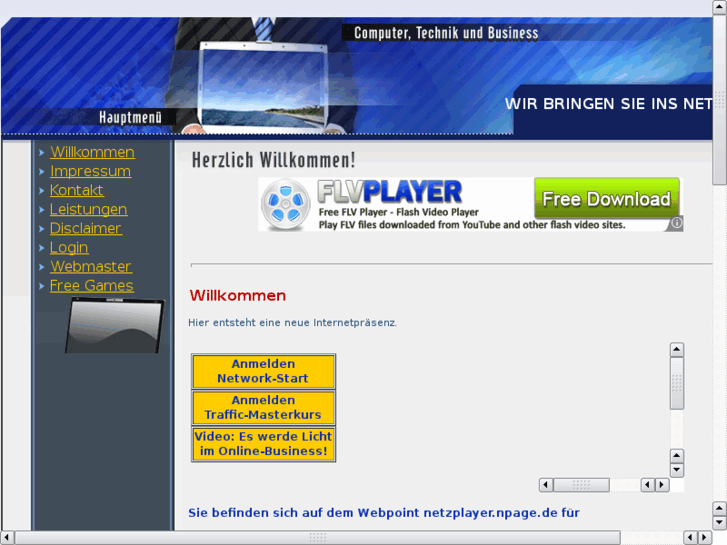Open the Leistungen menu entry
Viewport: 727px width, 545px height.
coord(89,209)
